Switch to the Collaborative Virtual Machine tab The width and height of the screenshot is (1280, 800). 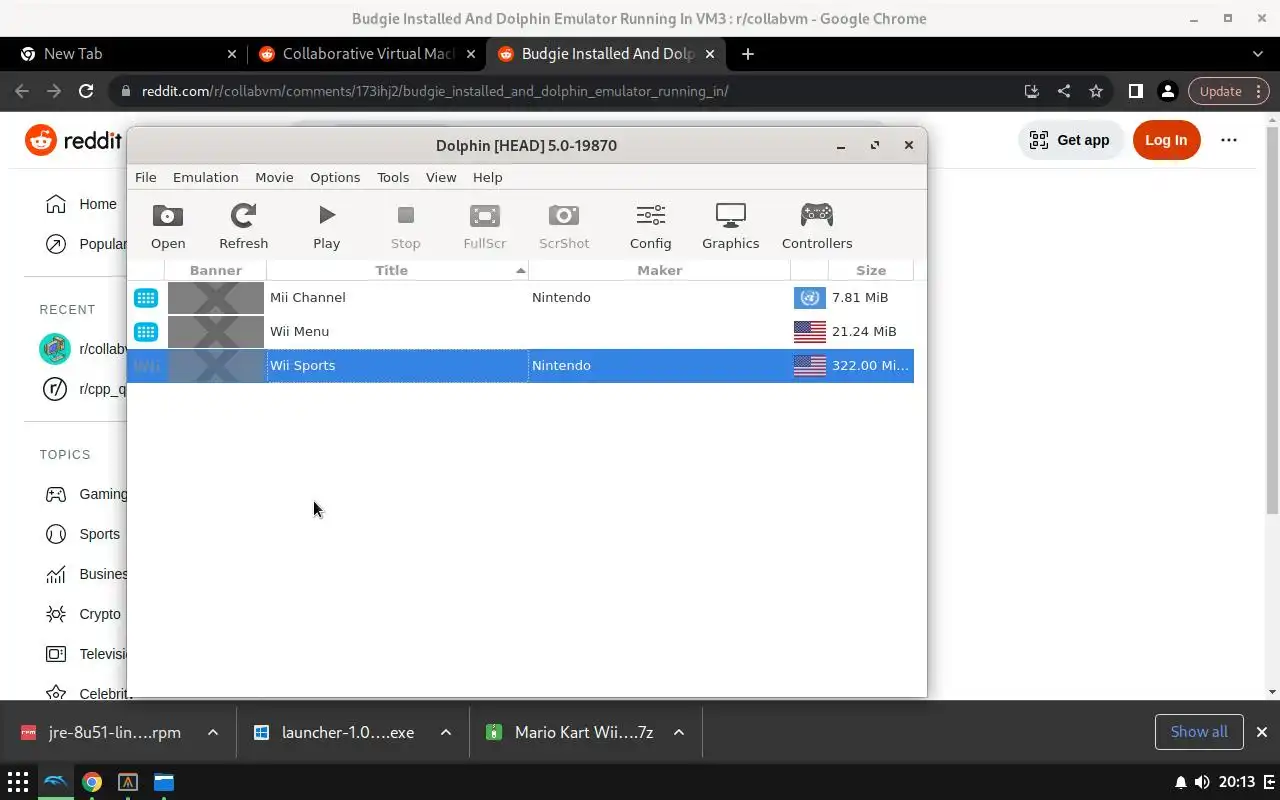point(366,54)
